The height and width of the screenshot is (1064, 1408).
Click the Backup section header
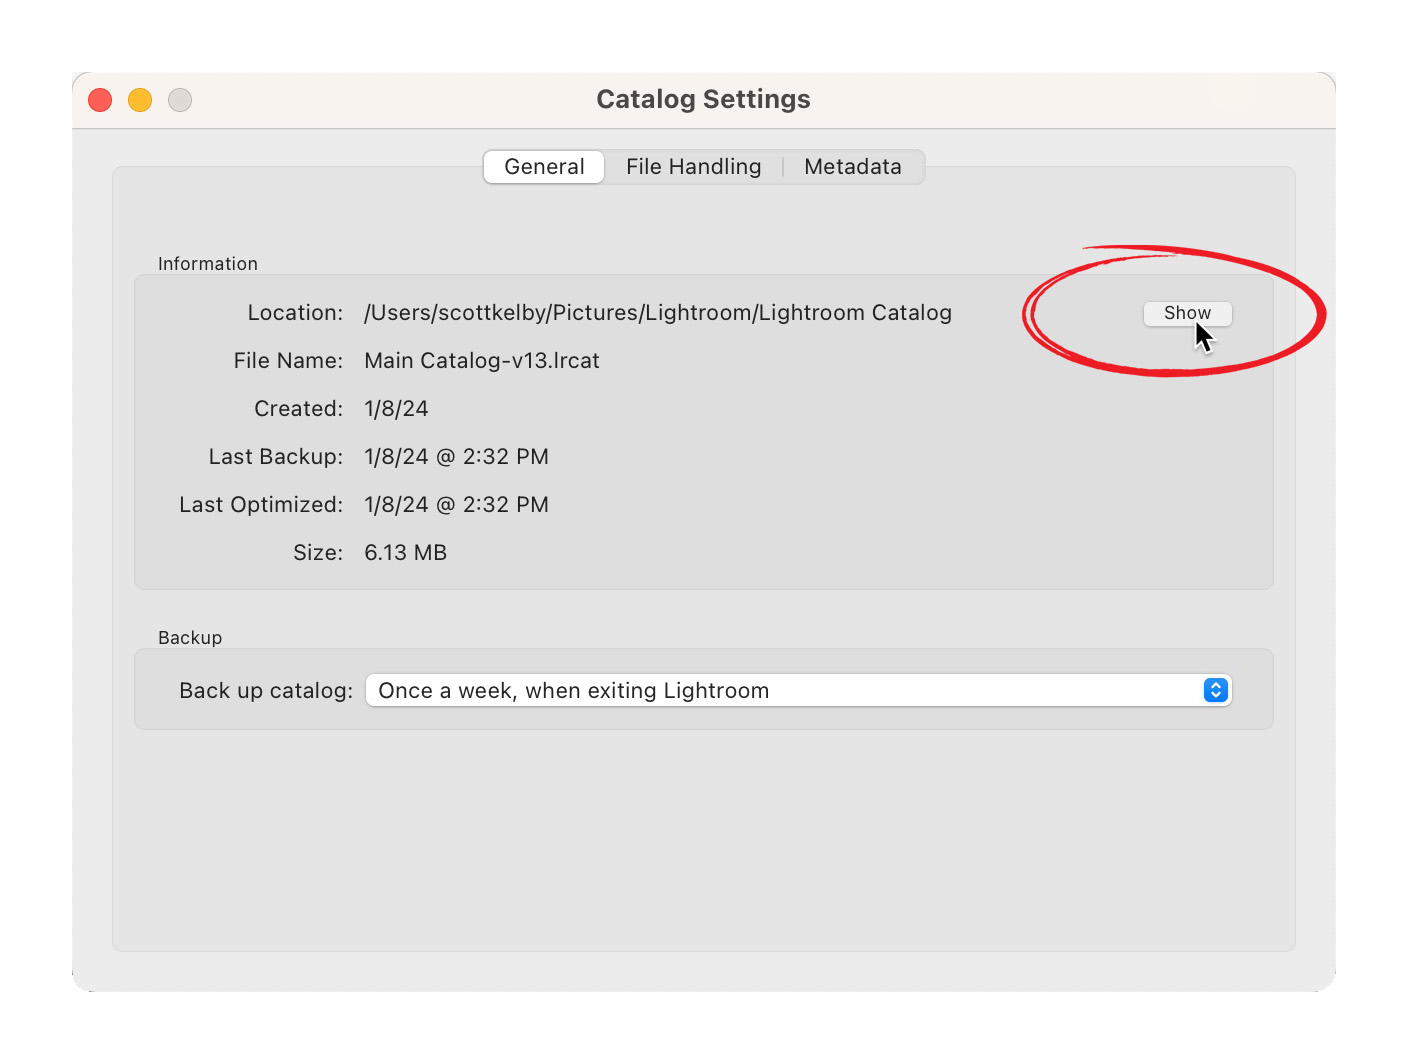click(190, 637)
